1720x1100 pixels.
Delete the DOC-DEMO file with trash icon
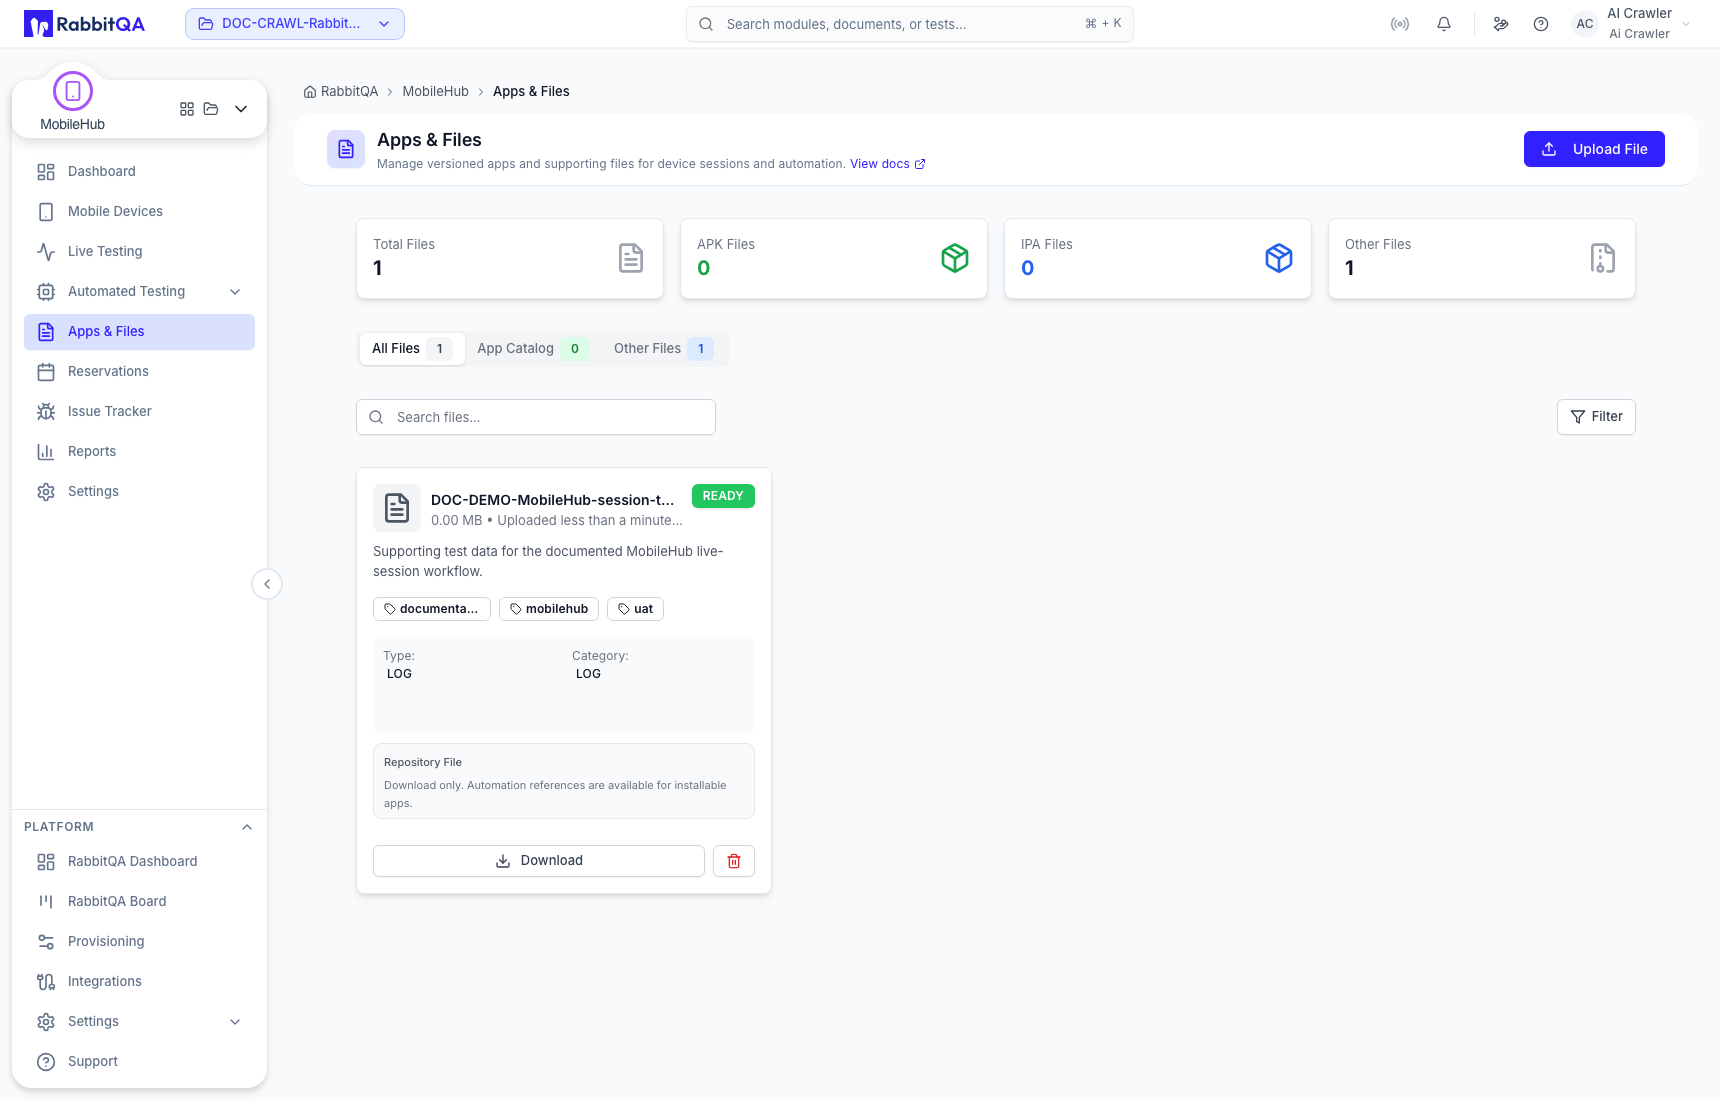734,861
